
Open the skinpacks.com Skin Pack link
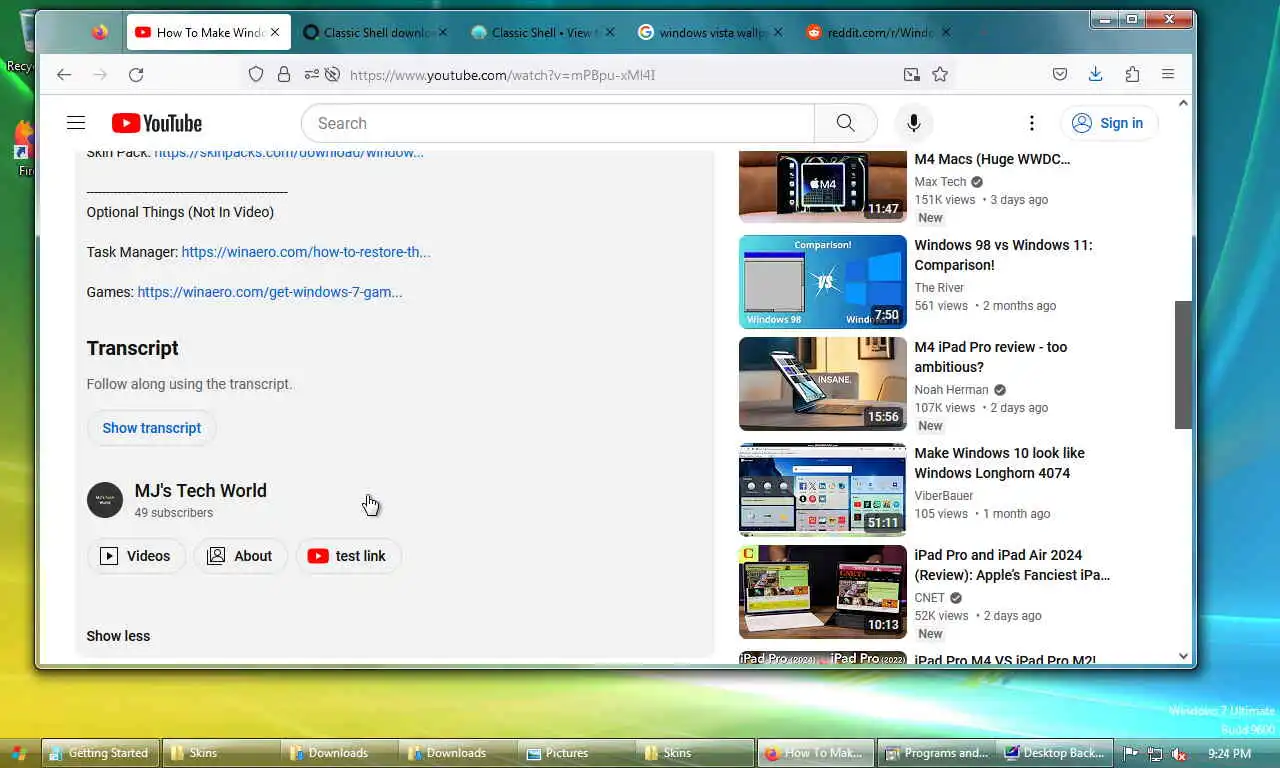coord(289,153)
